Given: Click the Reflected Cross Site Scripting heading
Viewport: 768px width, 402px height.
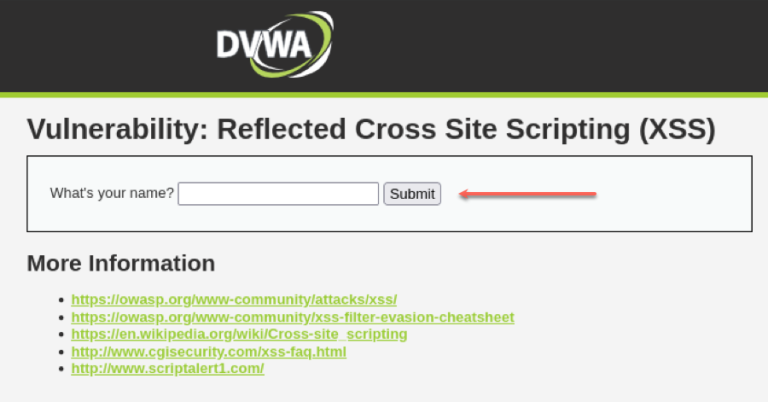Looking at the screenshot, I should pos(371,129).
